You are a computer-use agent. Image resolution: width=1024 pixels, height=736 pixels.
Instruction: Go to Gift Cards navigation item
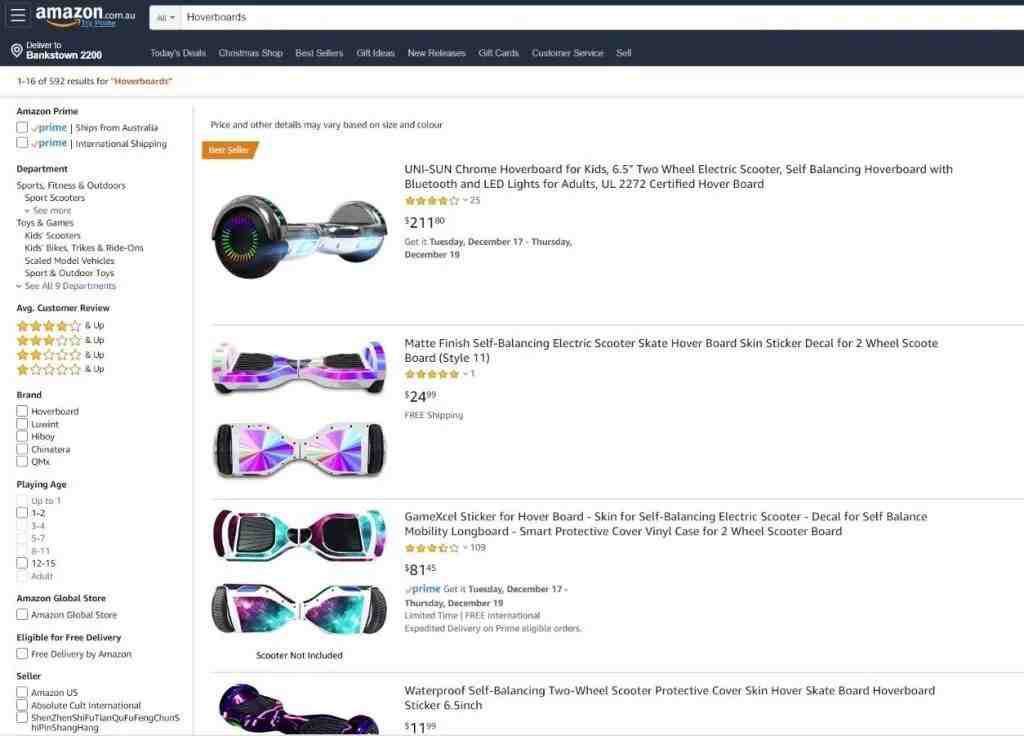(498, 53)
